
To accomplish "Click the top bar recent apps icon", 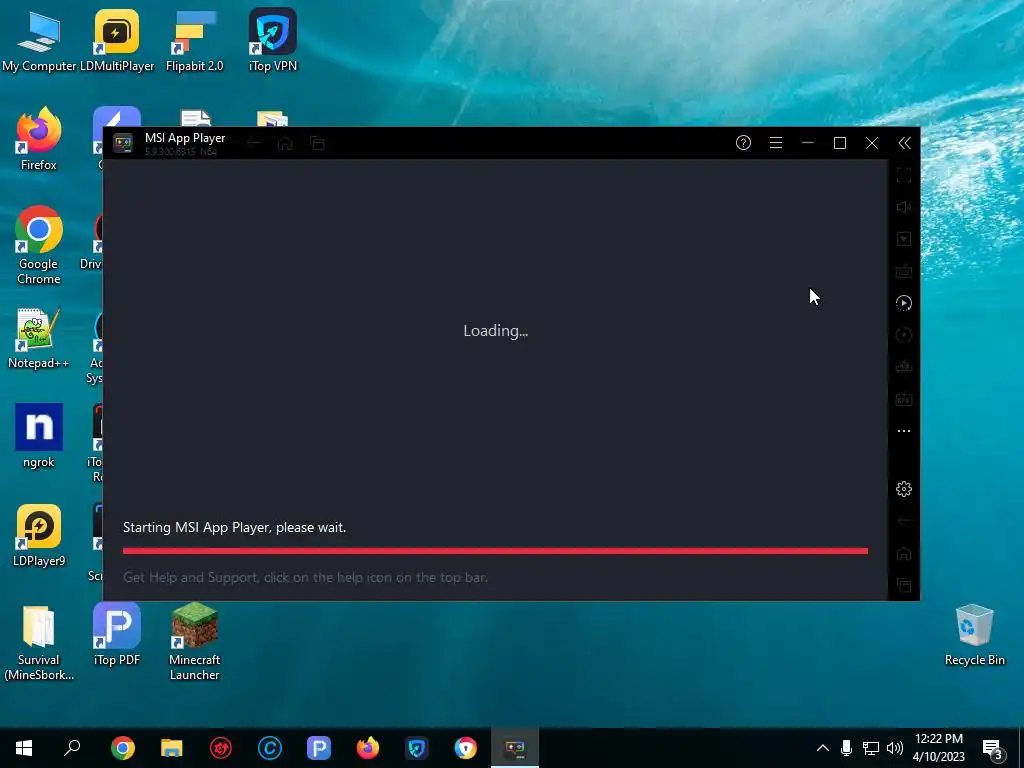I will tap(317, 143).
